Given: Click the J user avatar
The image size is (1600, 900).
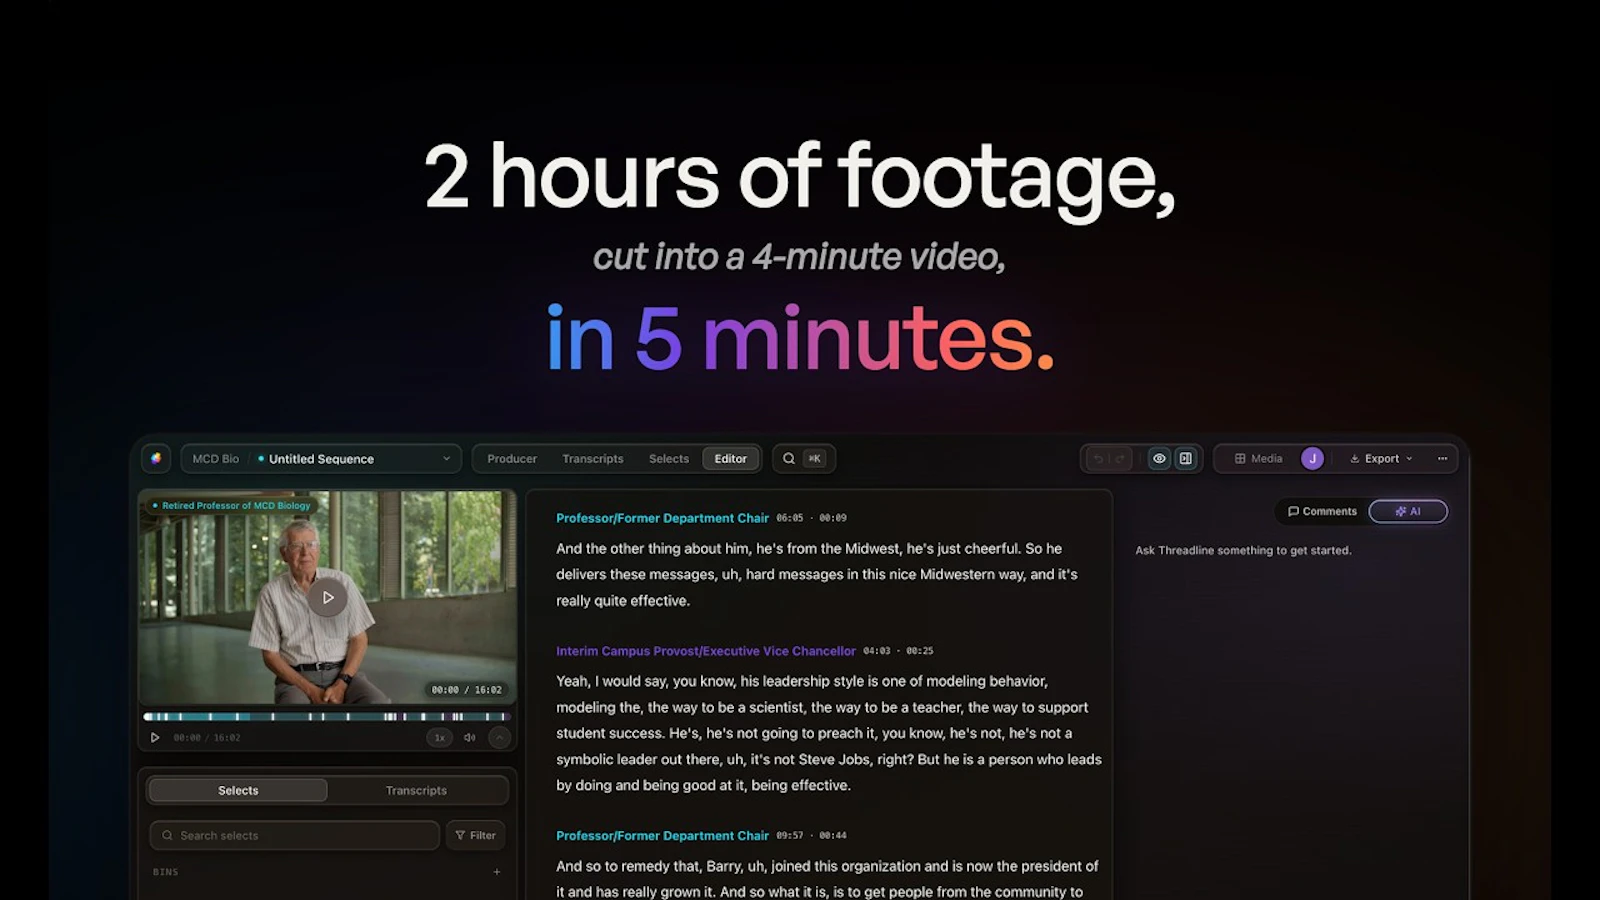Looking at the screenshot, I should tap(1313, 459).
